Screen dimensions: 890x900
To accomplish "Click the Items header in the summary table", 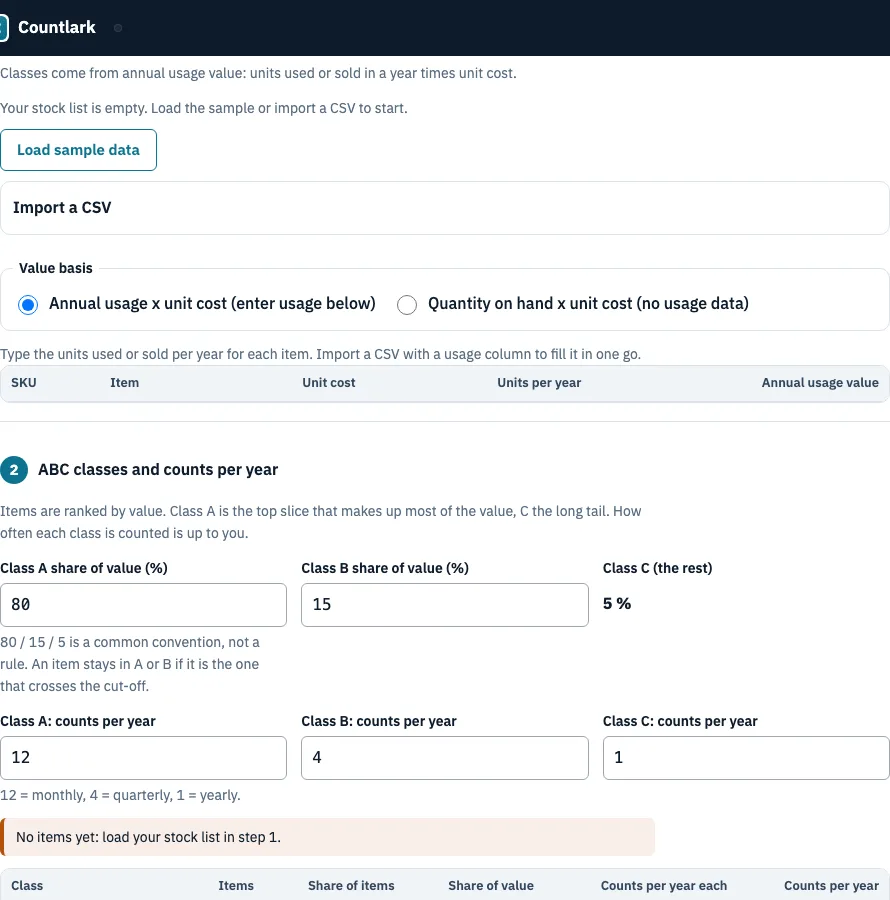I will 236,886.
